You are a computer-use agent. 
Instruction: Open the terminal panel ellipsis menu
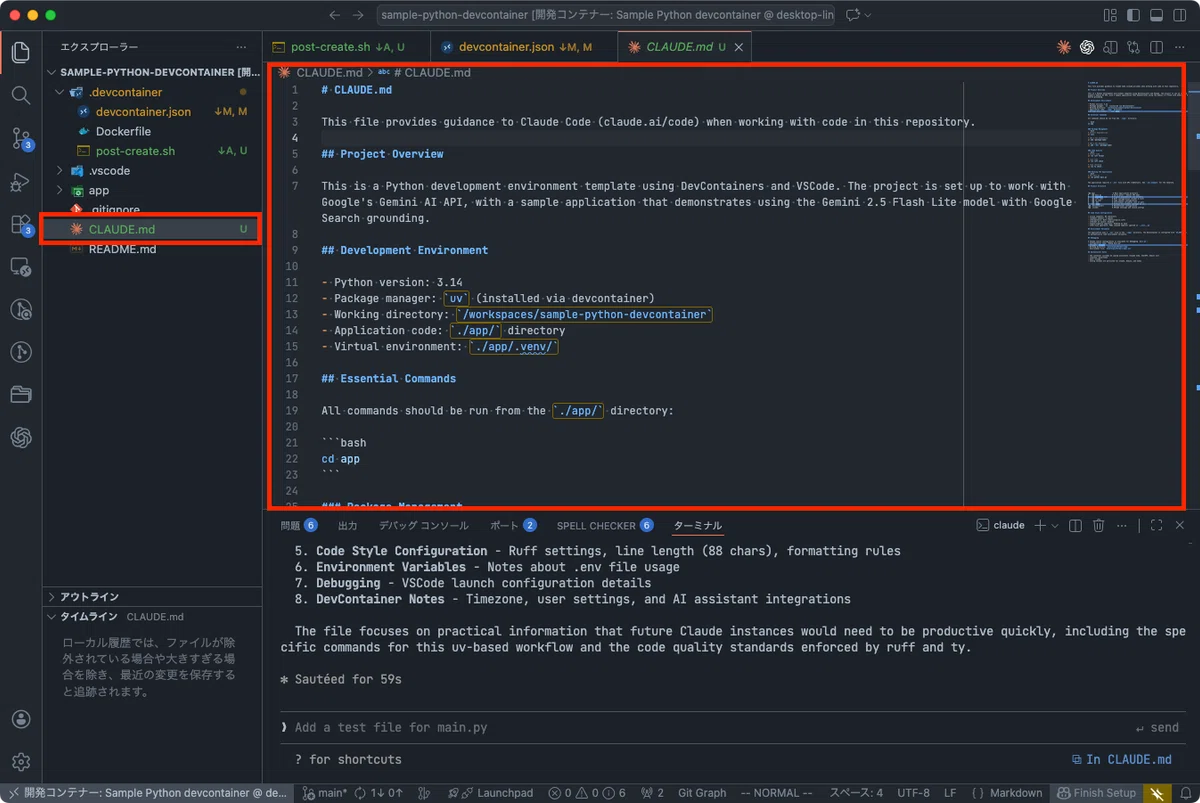tap(1122, 525)
